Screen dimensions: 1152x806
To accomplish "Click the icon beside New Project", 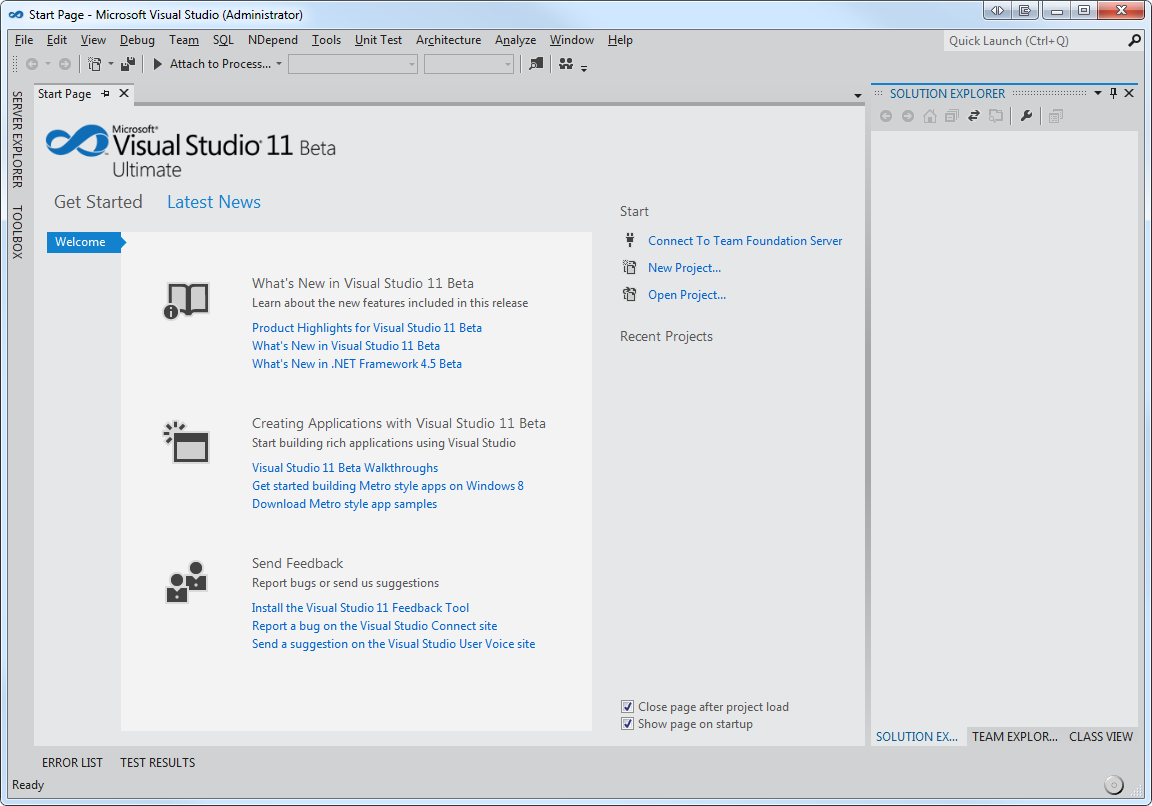I will click(x=630, y=267).
